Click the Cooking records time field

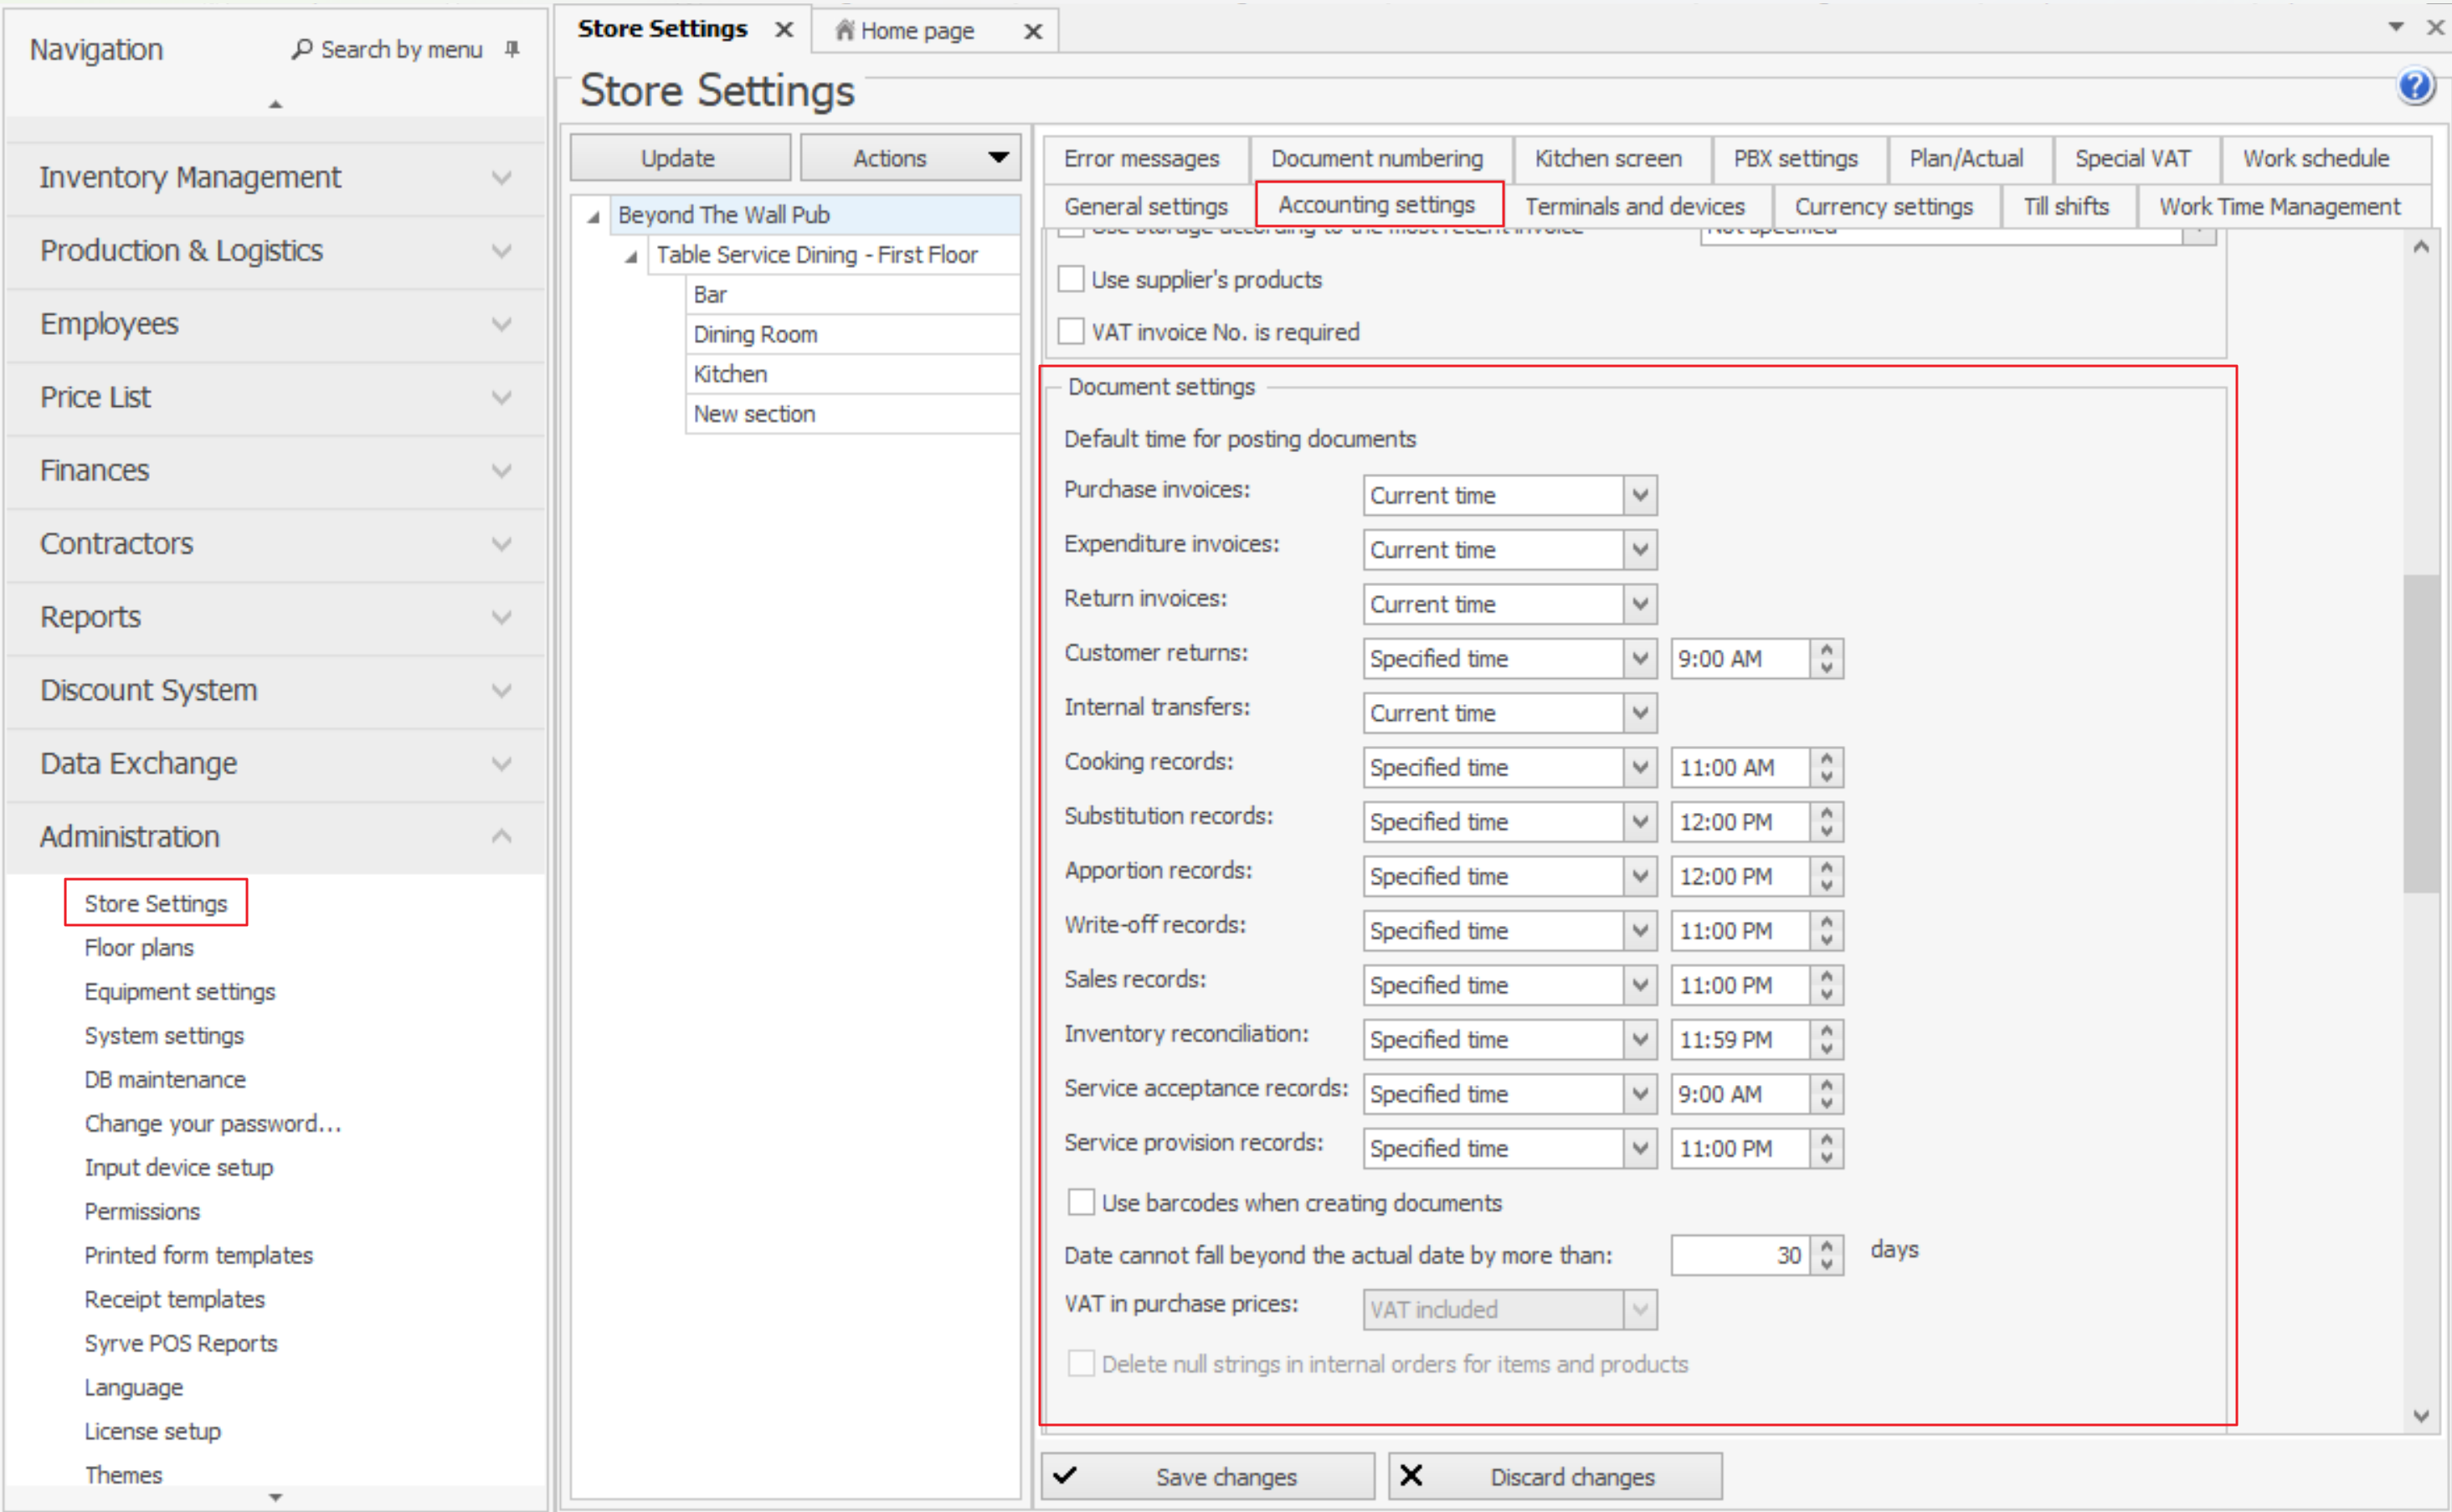click(1739, 768)
